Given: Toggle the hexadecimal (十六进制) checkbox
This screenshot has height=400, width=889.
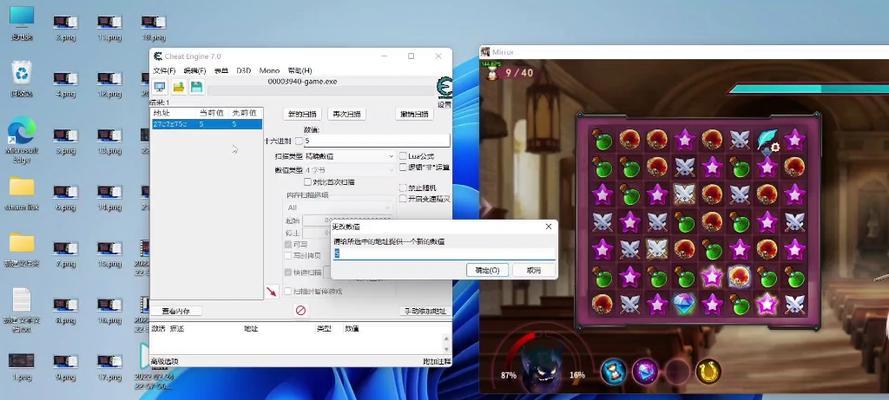Looking at the screenshot, I should pyautogui.click(x=299, y=140).
